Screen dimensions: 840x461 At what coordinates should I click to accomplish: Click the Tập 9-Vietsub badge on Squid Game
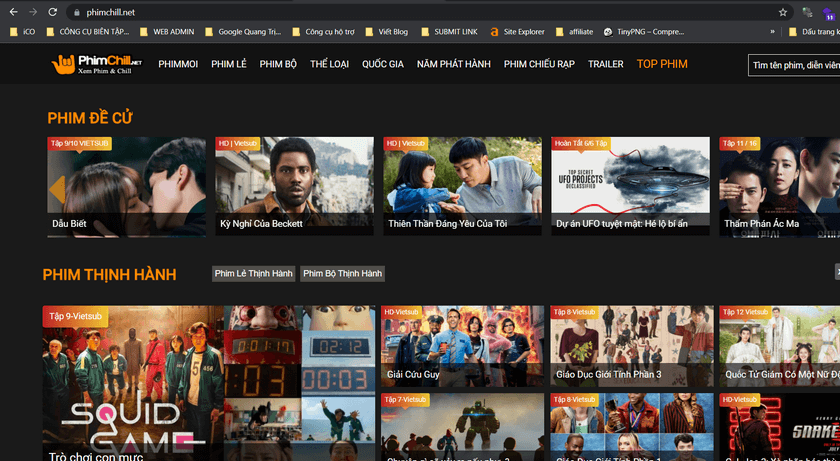[75, 316]
